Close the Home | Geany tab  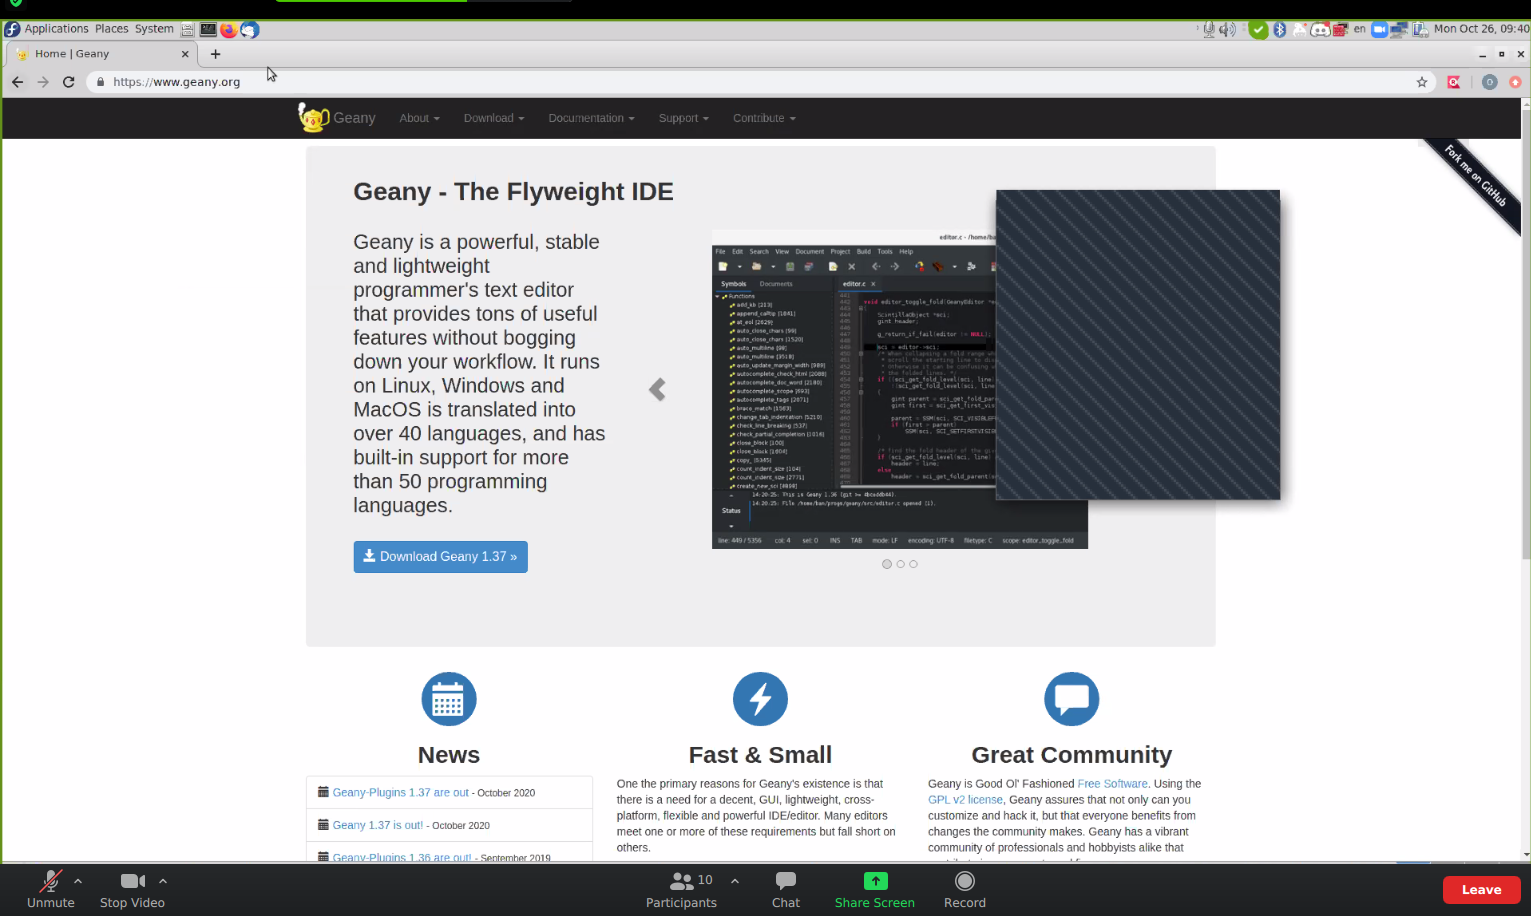185,54
